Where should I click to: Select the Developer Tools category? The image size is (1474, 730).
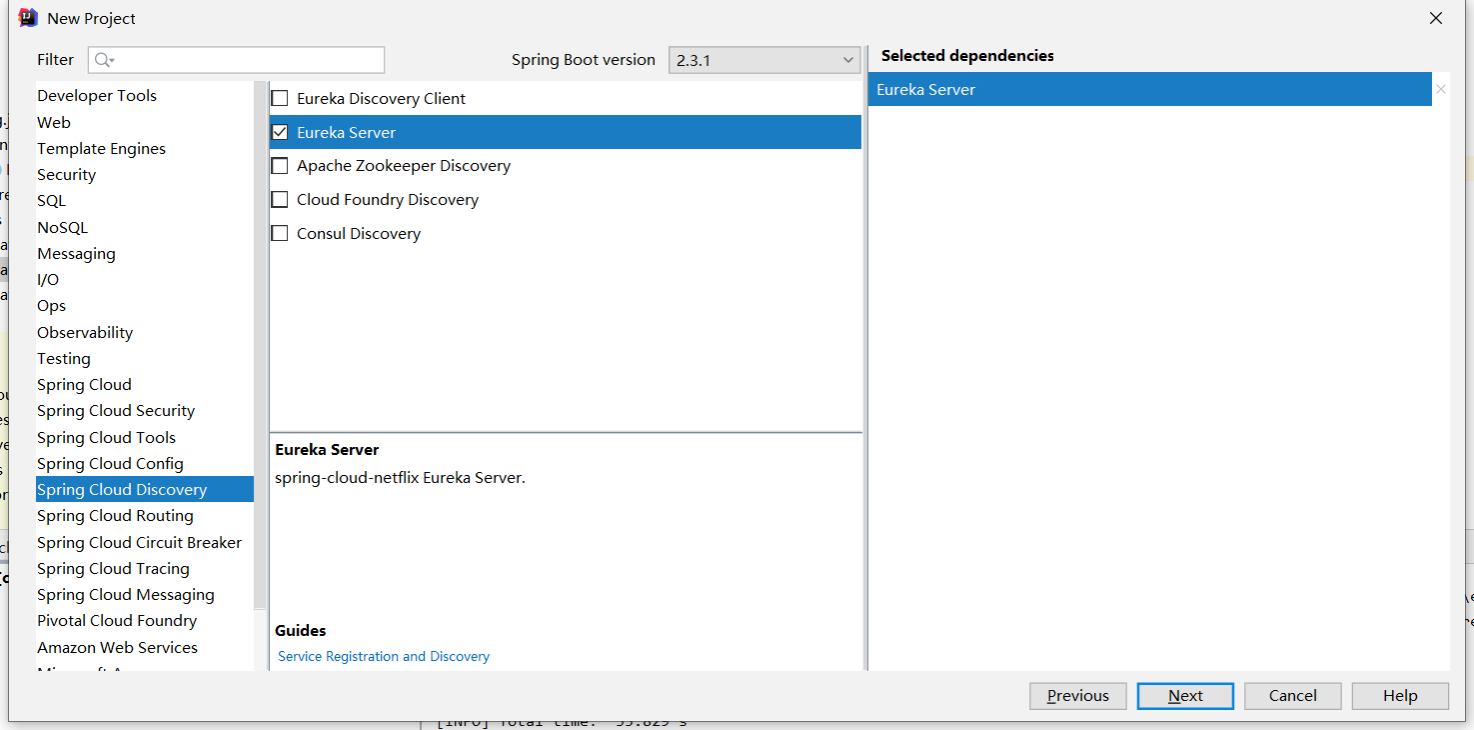point(145,96)
